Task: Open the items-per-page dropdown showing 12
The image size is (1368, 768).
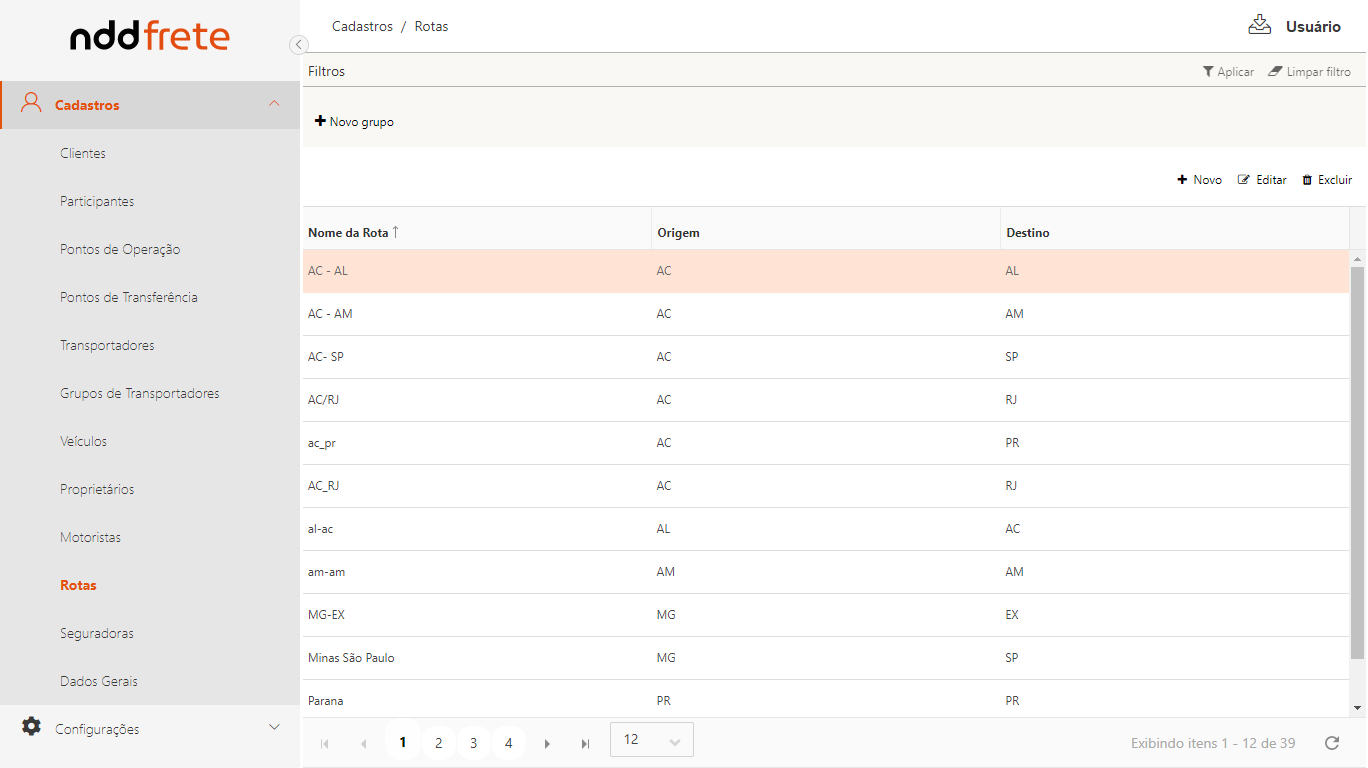Action: pyautogui.click(x=651, y=740)
